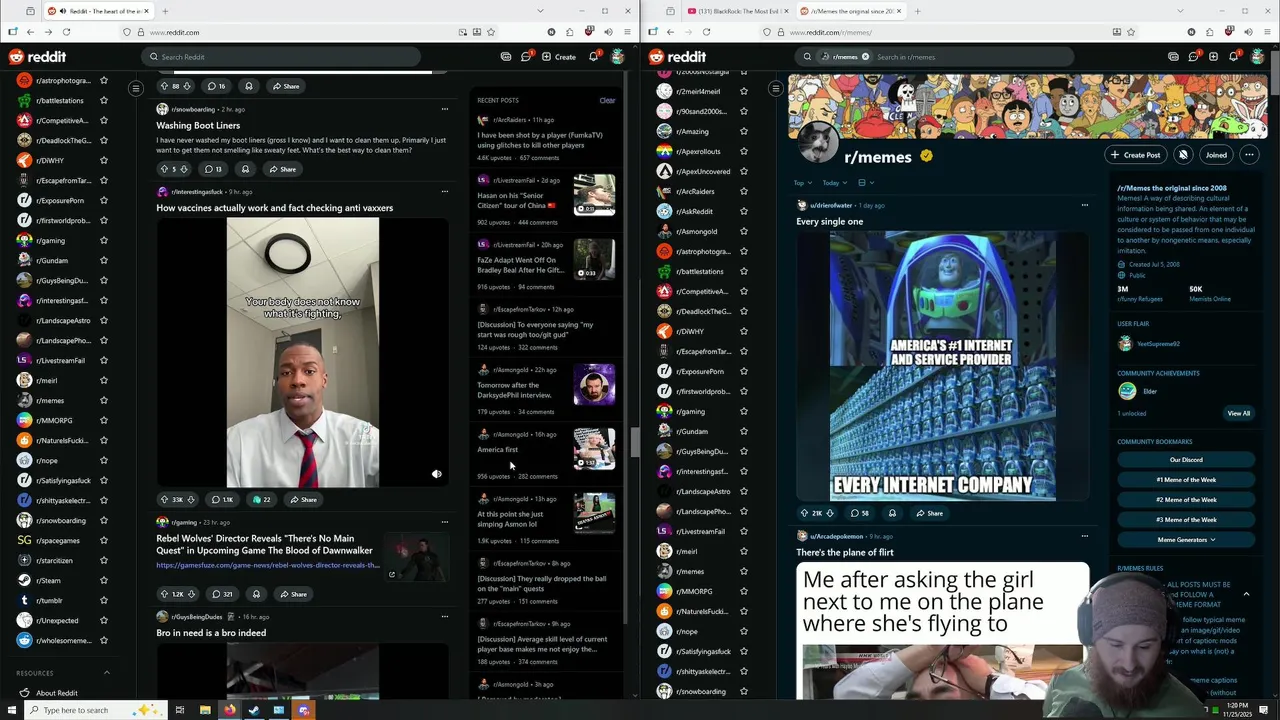Open new tab in right browser window
Image resolution: width=1280 pixels, height=720 pixels.
tap(917, 11)
